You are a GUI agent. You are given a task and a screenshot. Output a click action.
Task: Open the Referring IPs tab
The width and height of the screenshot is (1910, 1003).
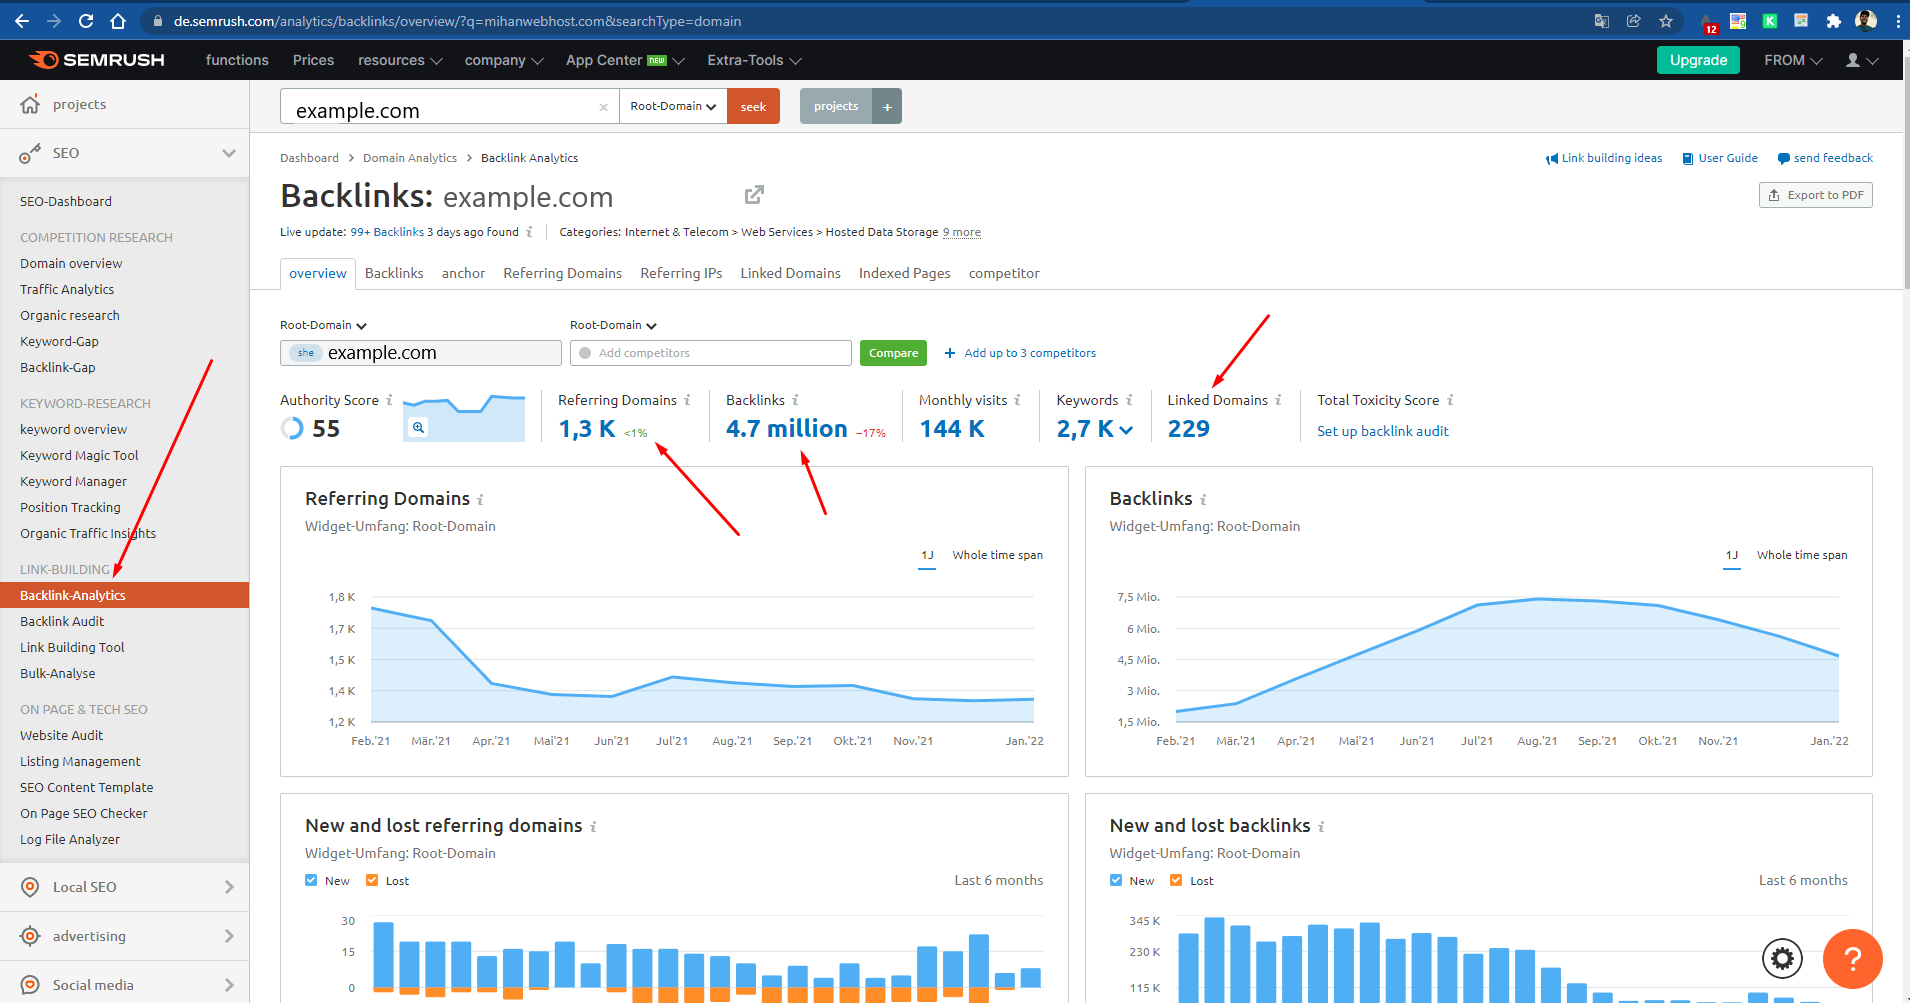(681, 273)
